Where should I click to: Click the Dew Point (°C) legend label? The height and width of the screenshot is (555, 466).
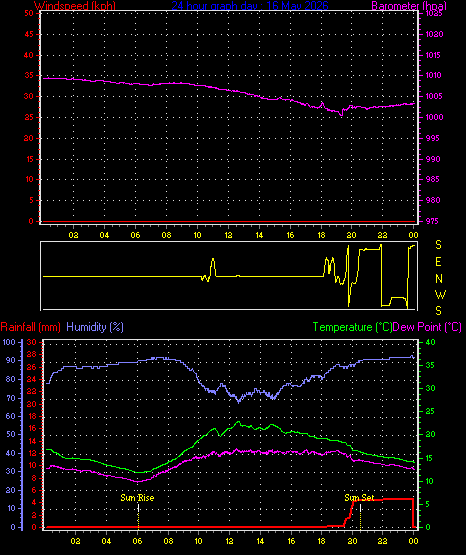pyautogui.click(x=427, y=327)
